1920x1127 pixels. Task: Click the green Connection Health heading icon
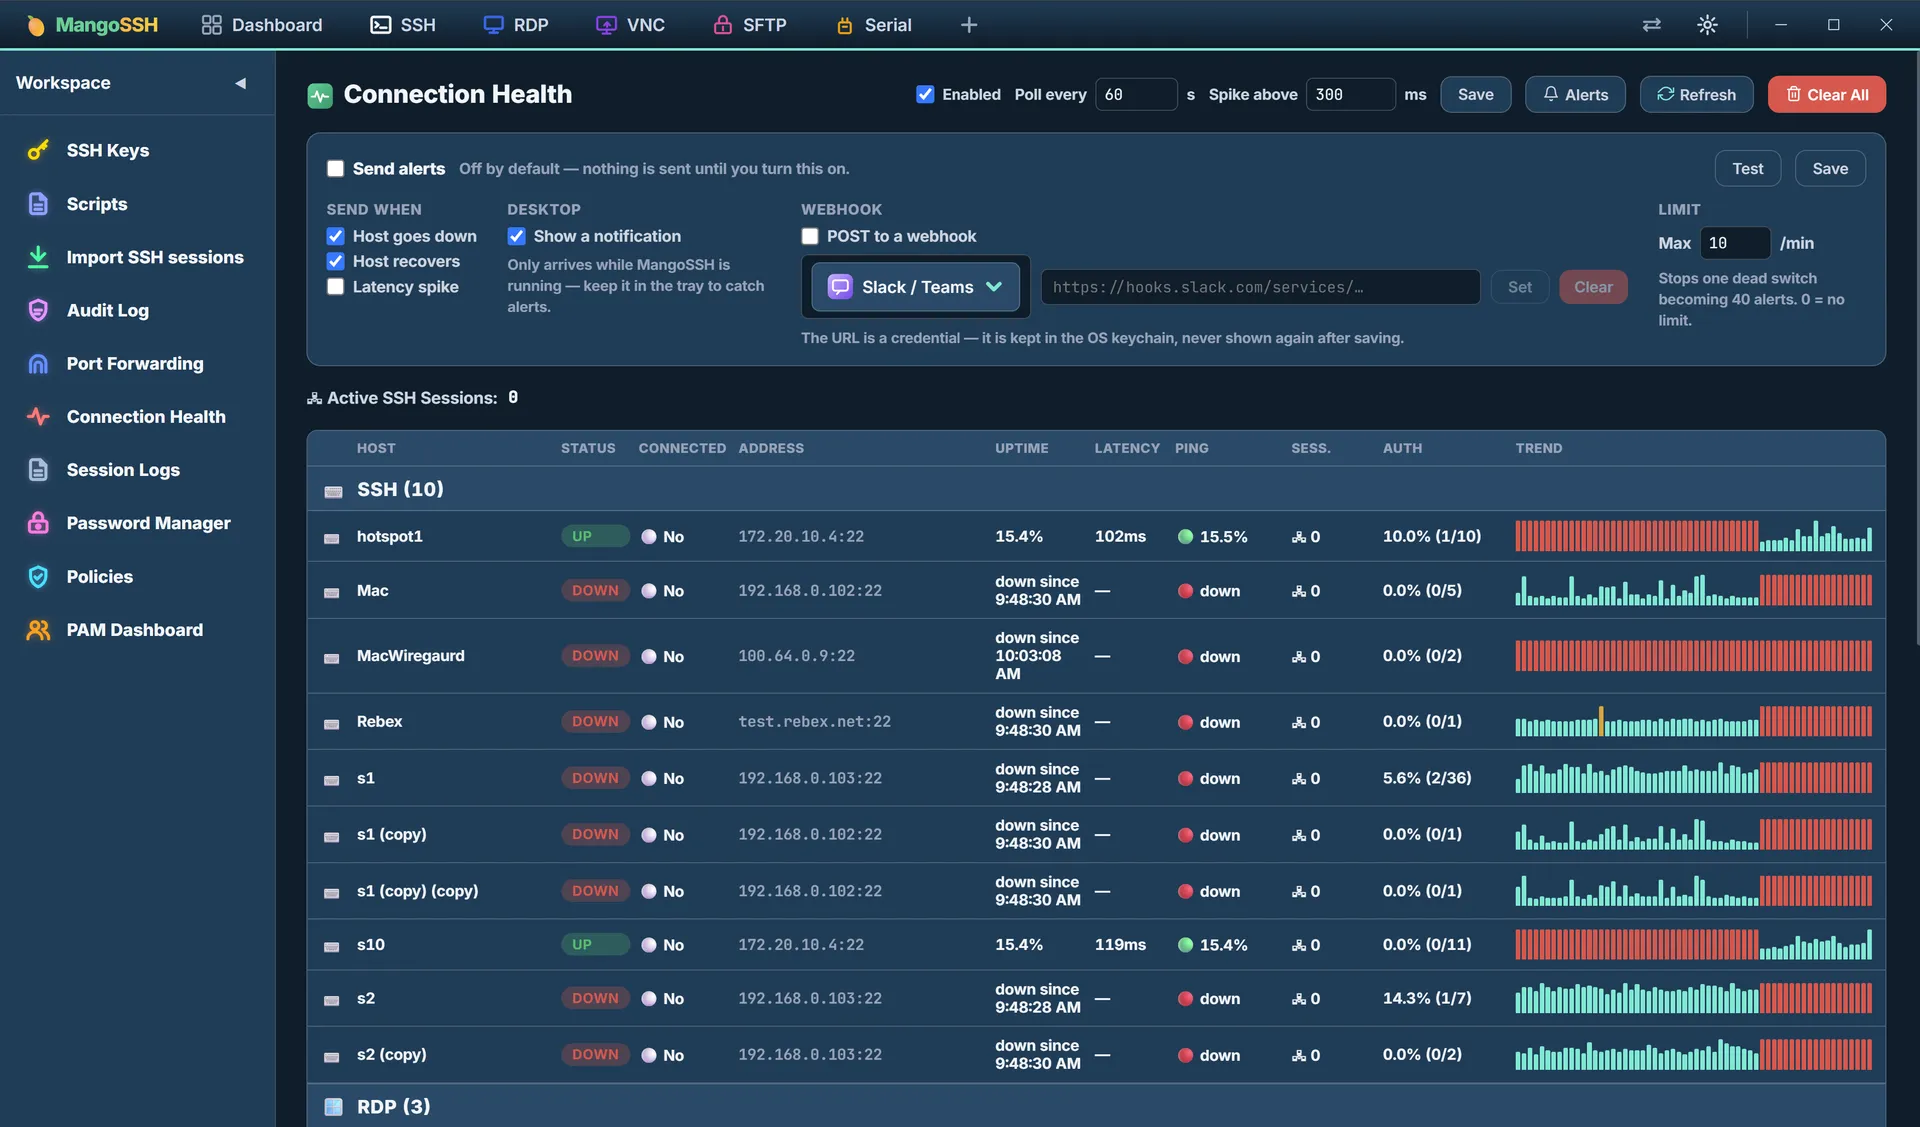coord(320,96)
